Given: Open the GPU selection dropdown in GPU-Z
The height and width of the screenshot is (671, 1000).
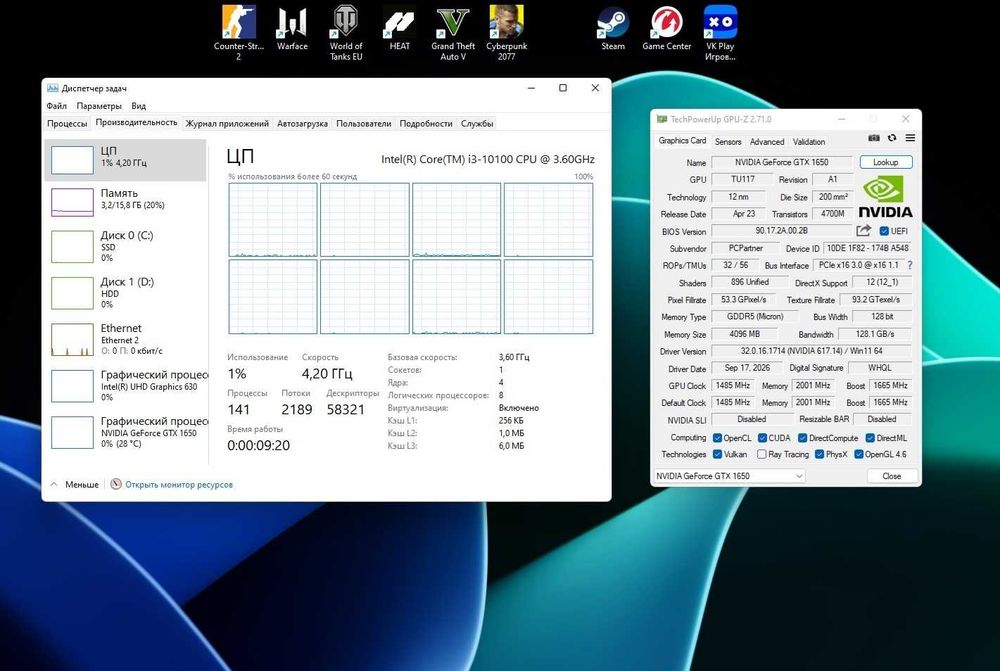Looking at the screenshot, I should (729, 476).
